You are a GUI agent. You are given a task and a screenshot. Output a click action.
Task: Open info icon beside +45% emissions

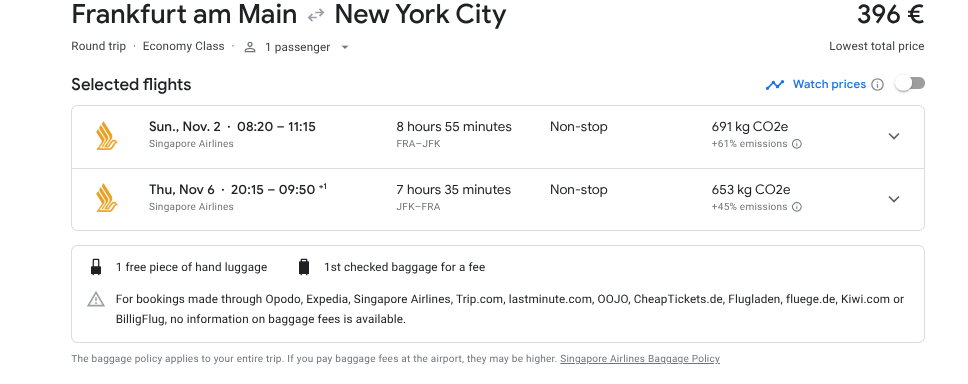[x=797, y=207]
